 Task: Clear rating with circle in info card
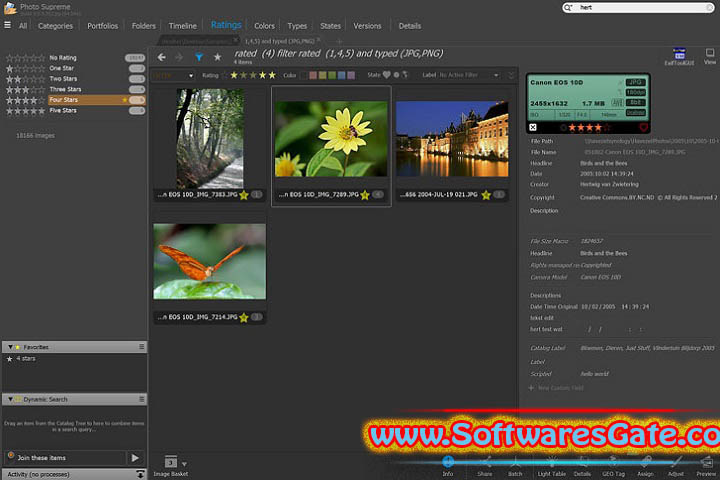pos(563,127)
